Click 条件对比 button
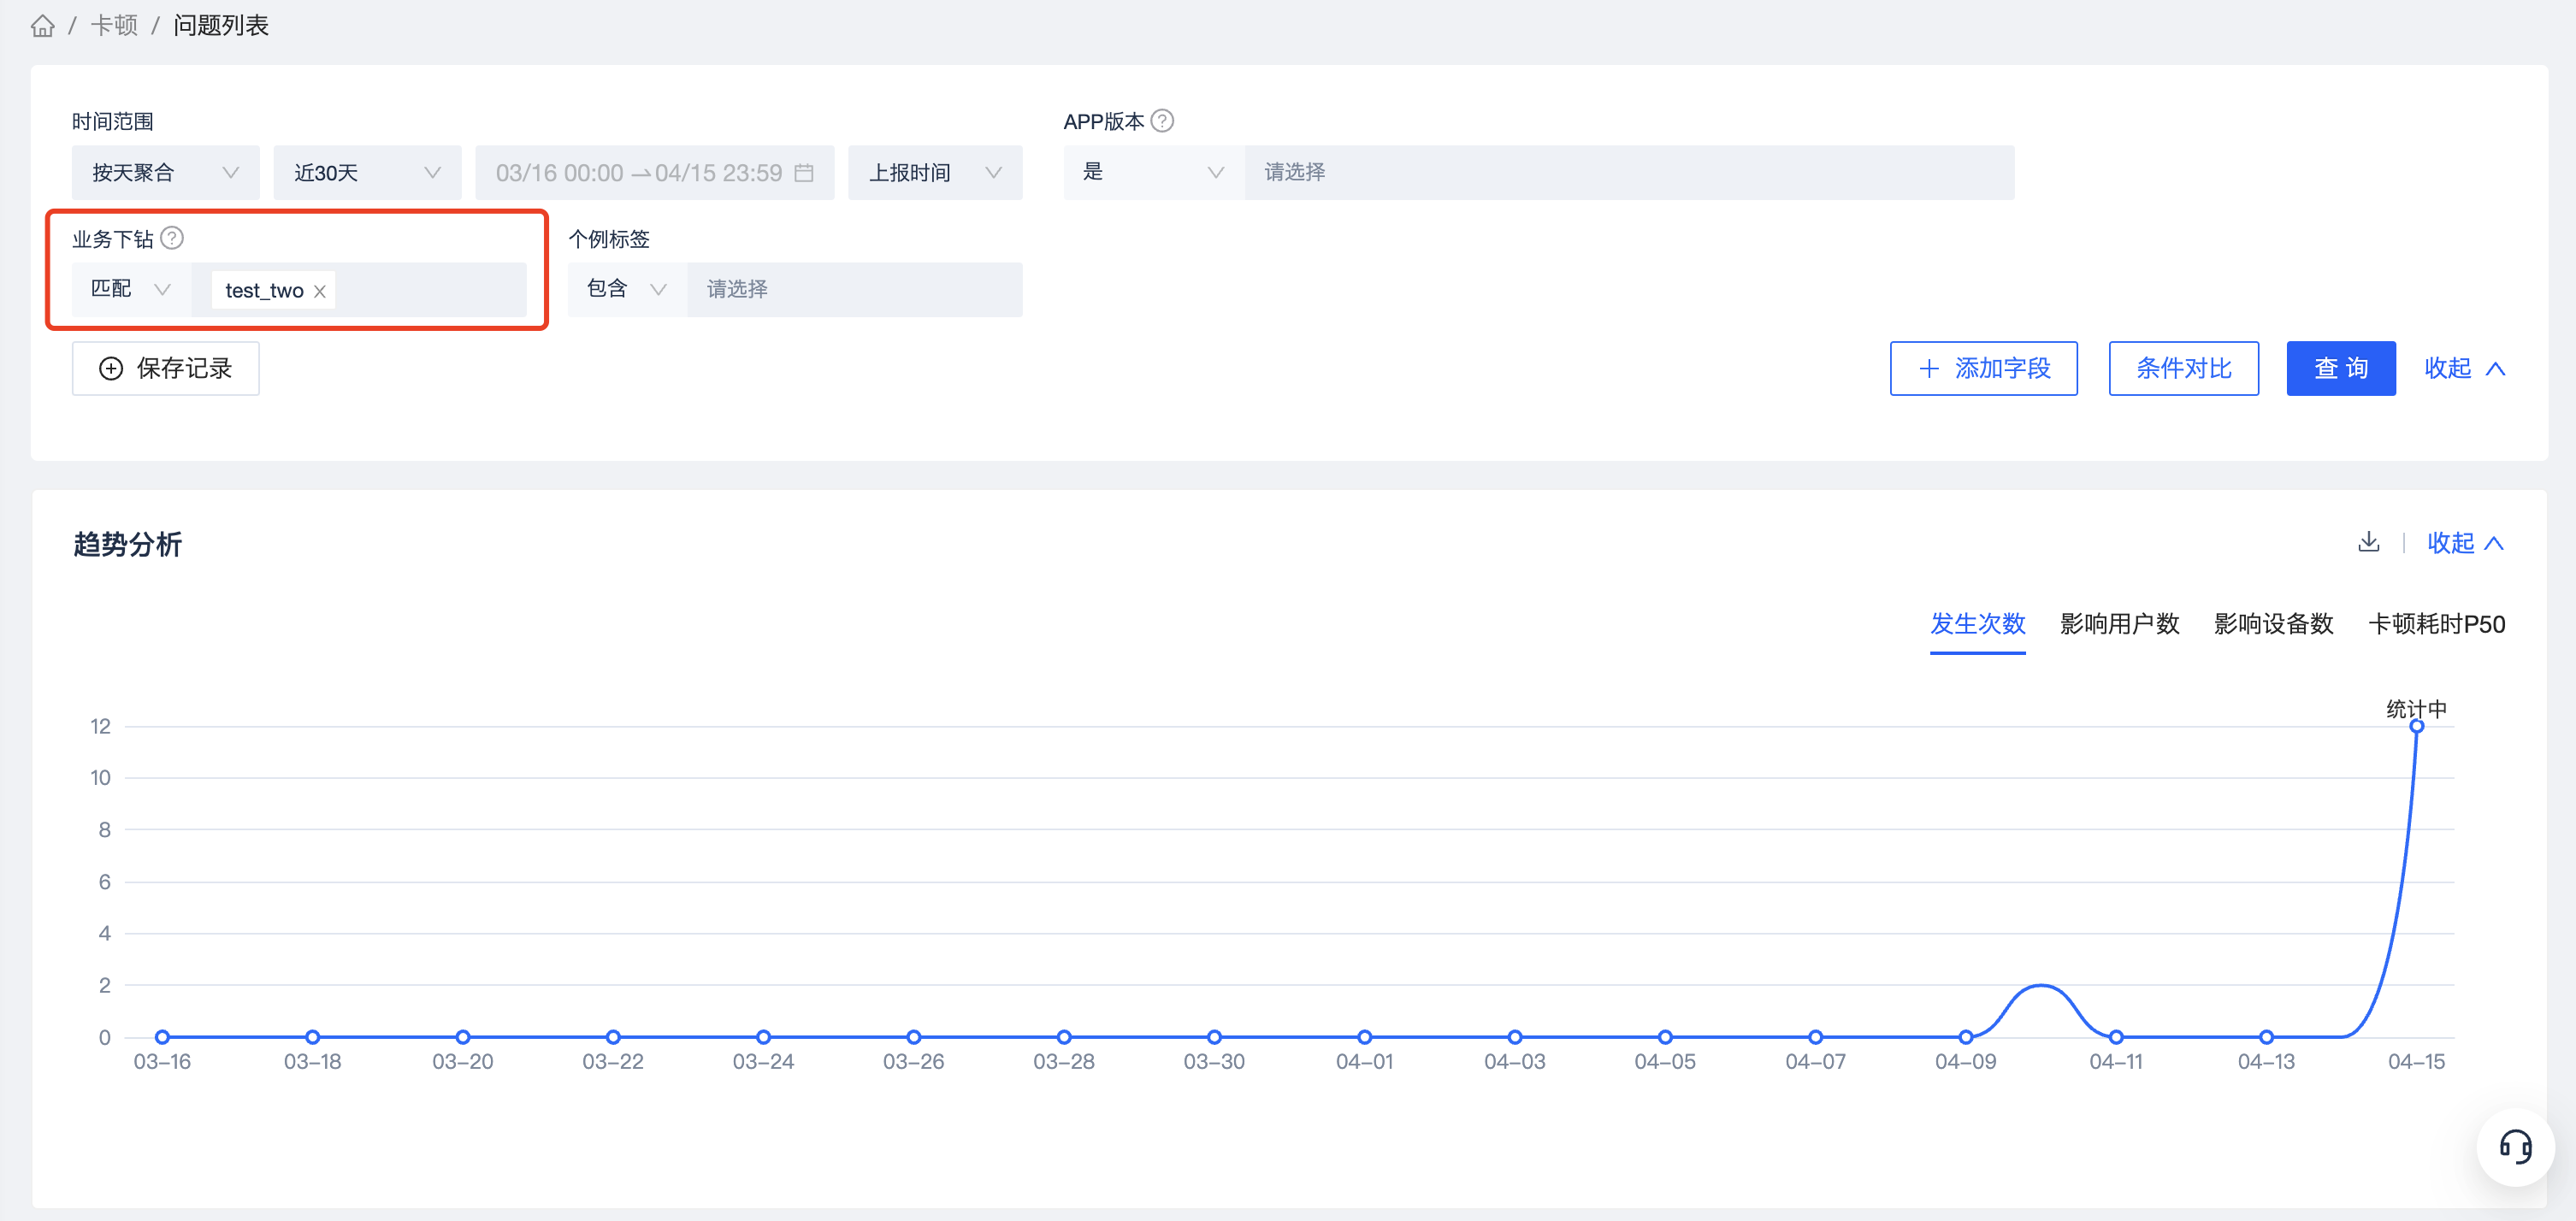 click(2183, 368)
